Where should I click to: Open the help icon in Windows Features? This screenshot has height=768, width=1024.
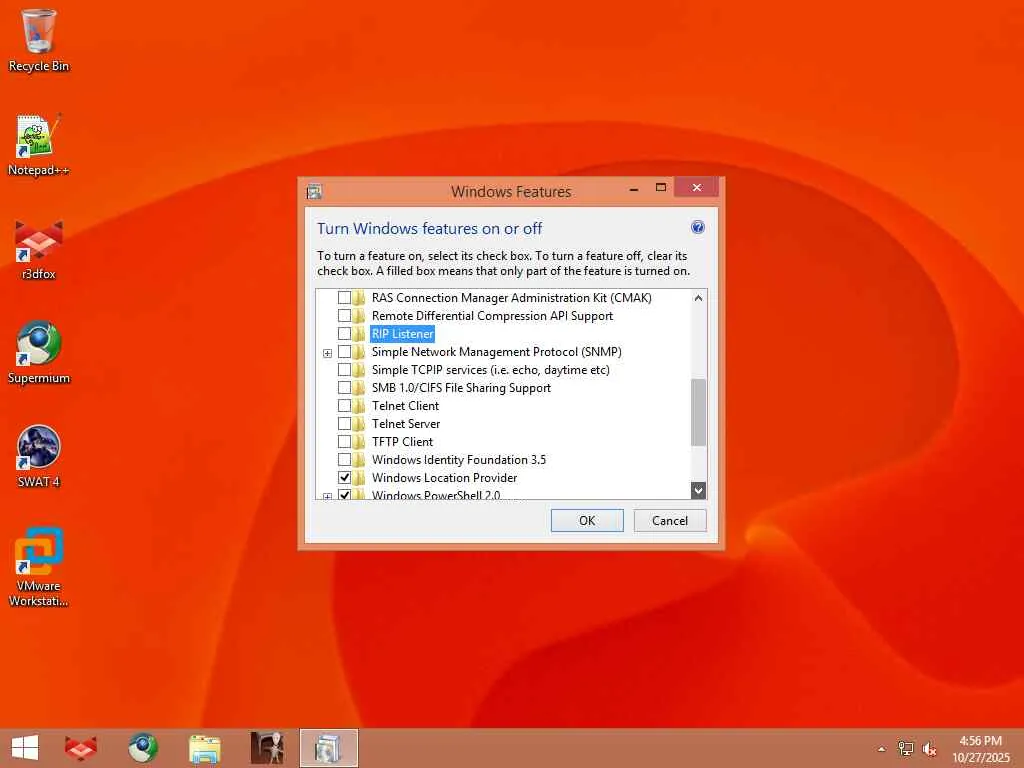pos(697,227)
